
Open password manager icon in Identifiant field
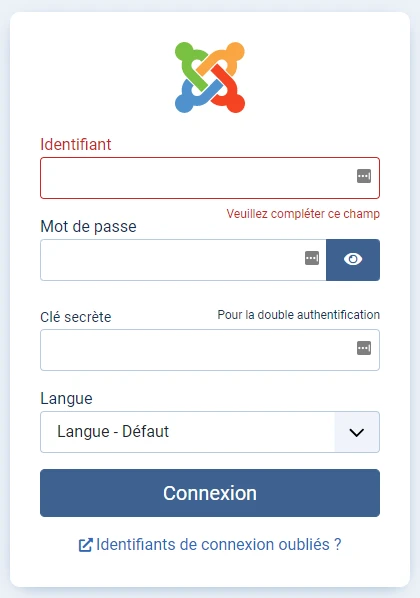point(364,176)
